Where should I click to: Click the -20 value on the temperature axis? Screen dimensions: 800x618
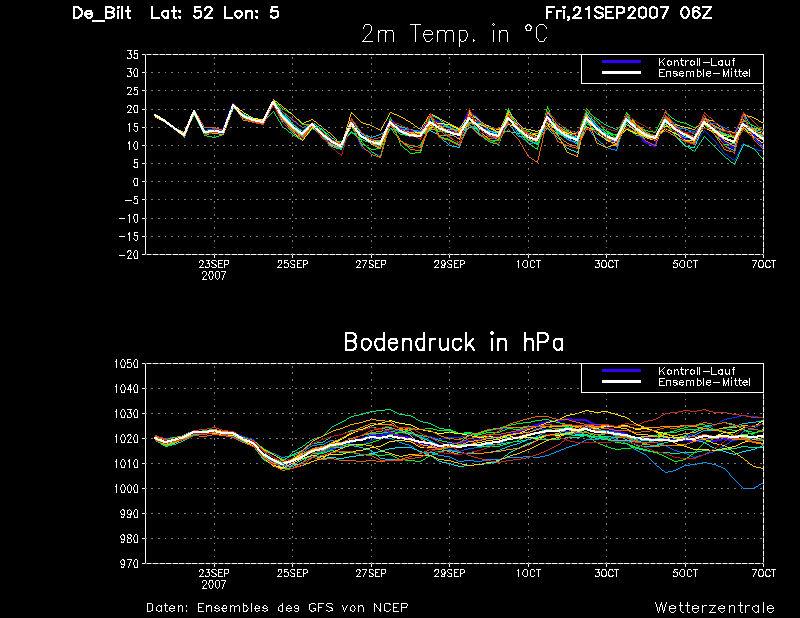(129, 255)
